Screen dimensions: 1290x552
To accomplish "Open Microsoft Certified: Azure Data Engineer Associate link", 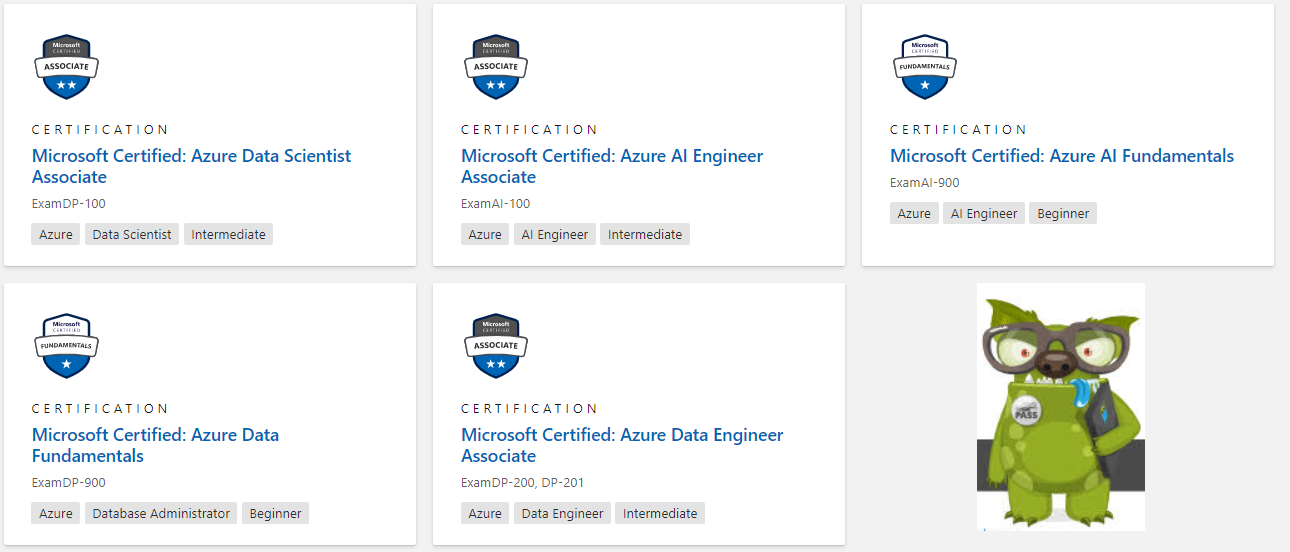I will pyautogui.click(x=622, y=445).
